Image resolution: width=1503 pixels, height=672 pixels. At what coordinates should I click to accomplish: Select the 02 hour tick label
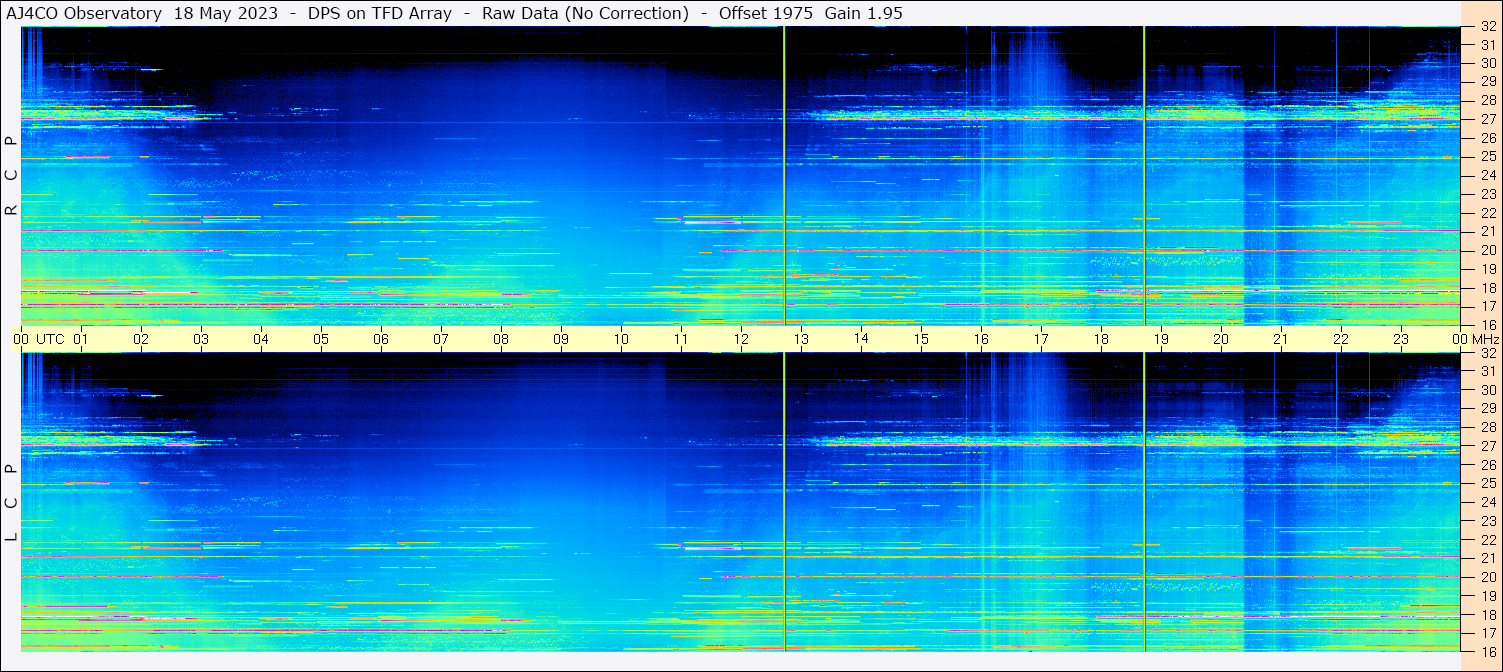click(141, 339)
